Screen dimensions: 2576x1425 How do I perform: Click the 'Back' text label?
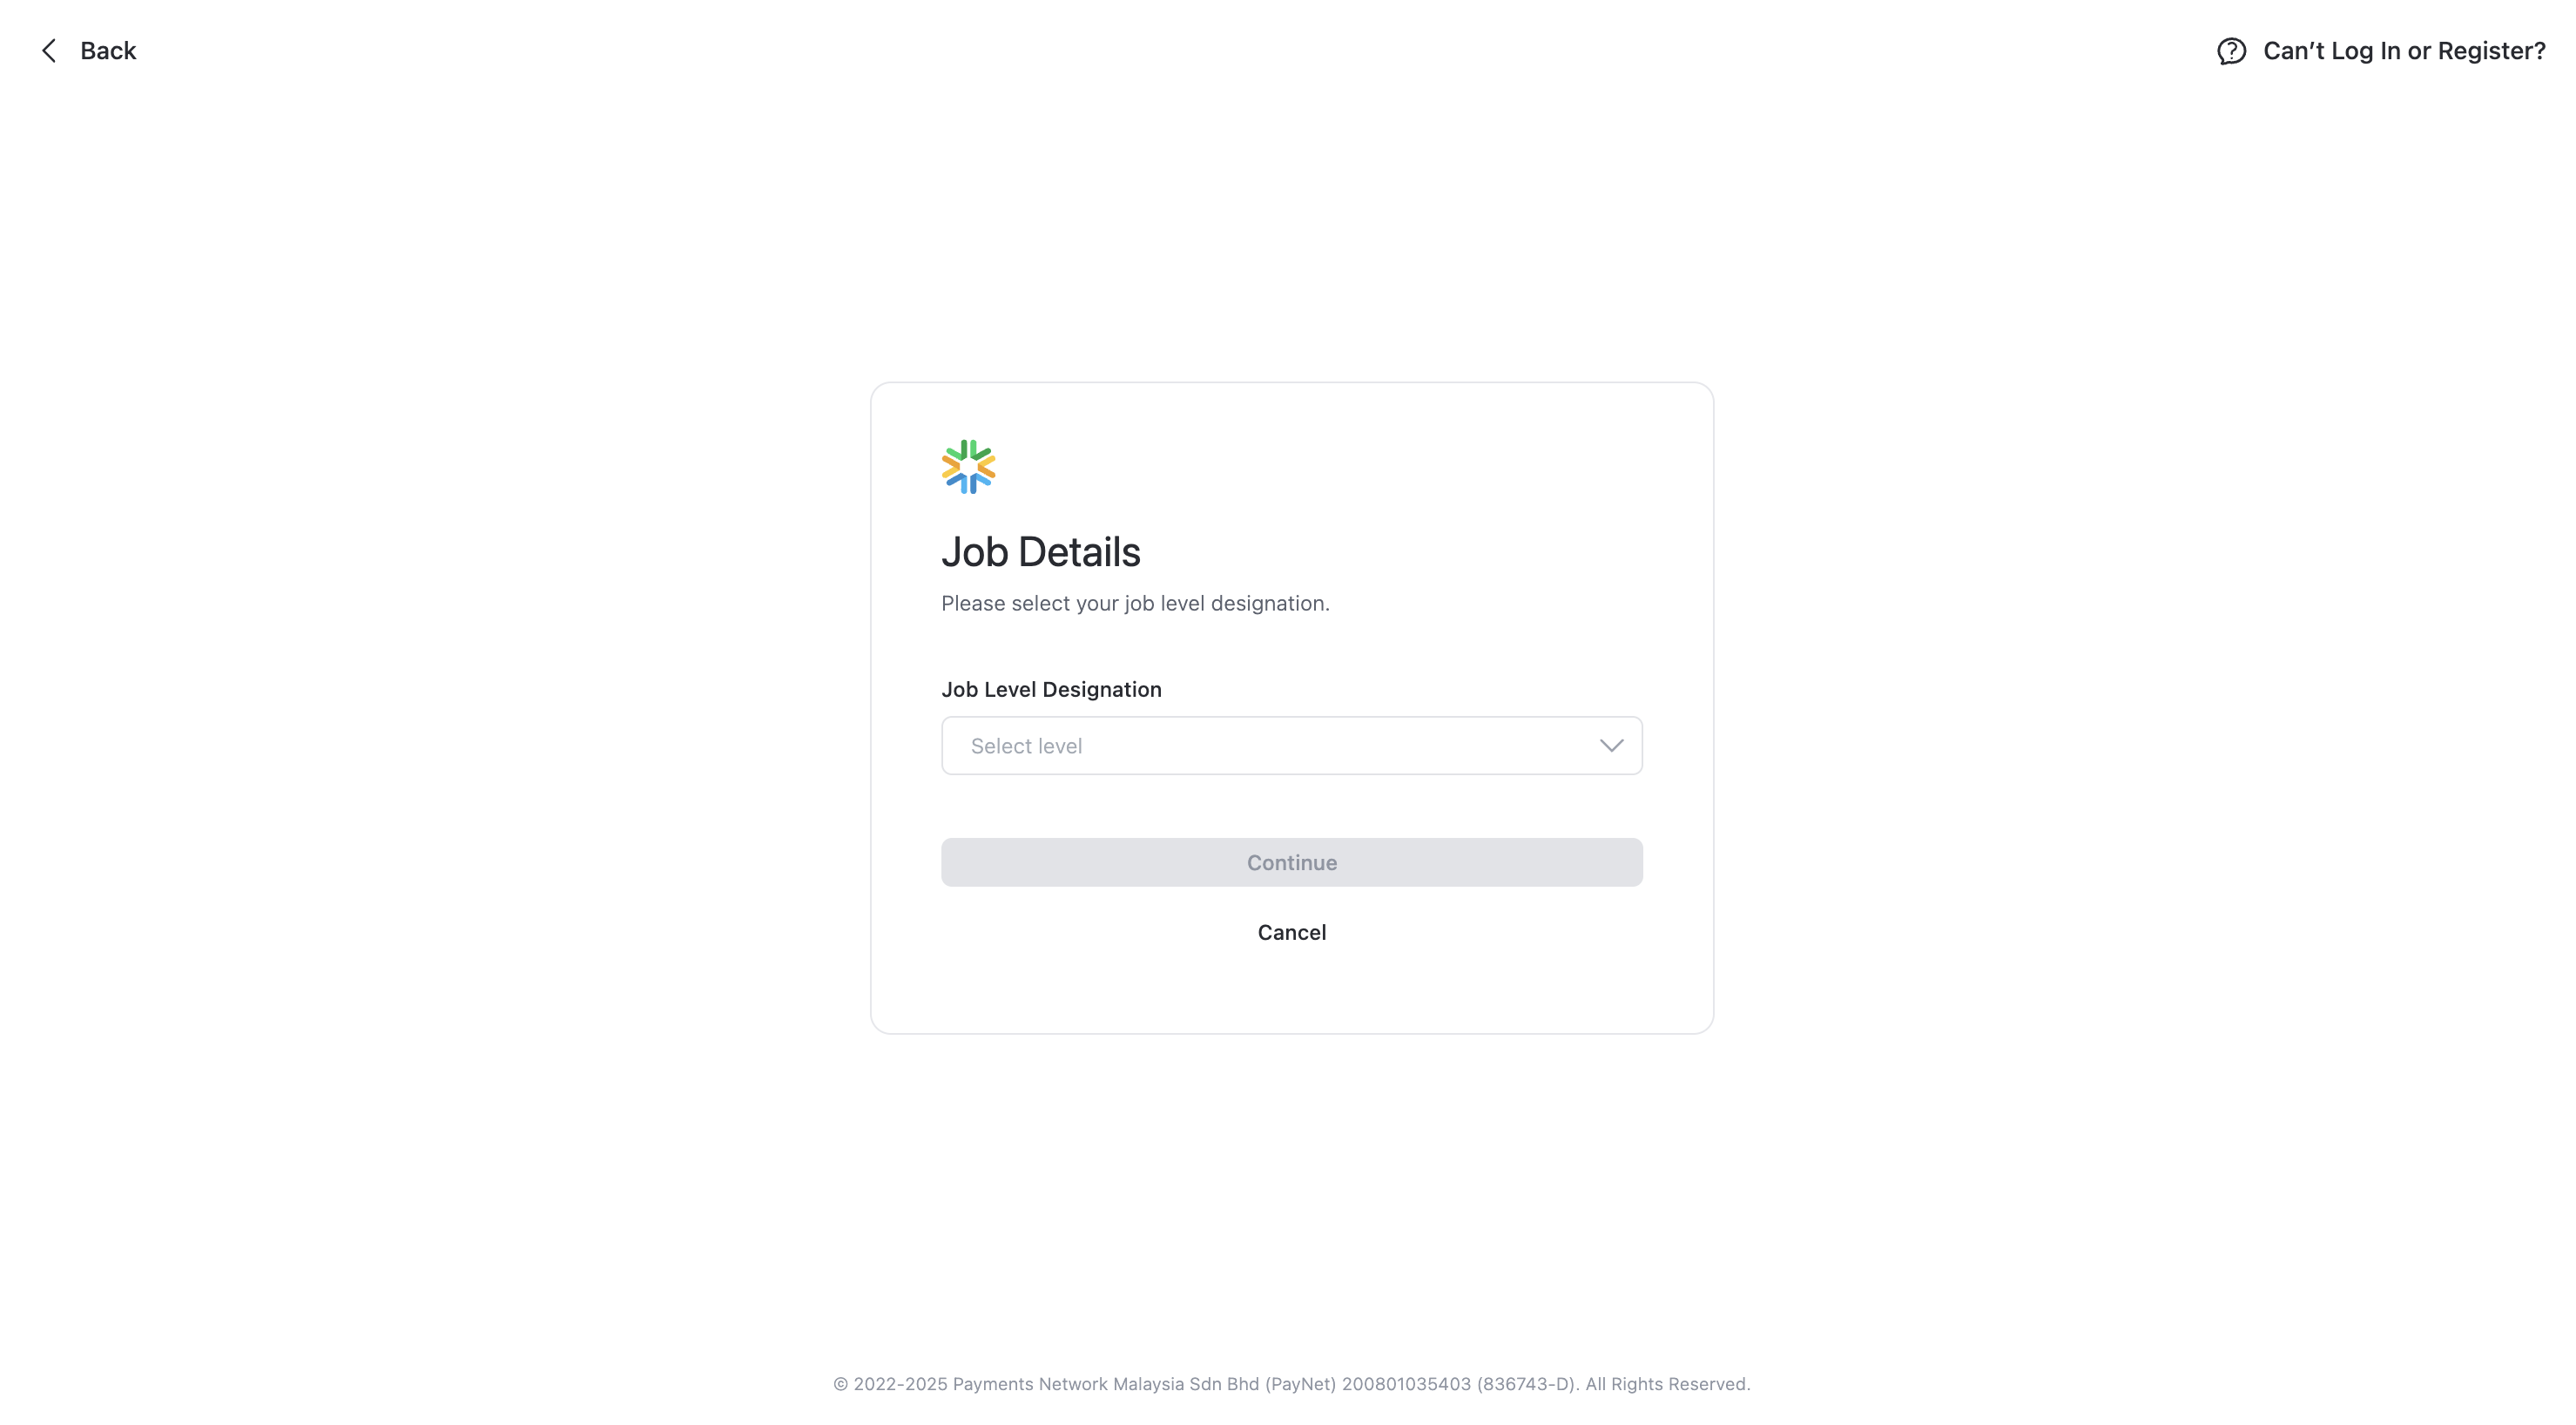click(108, 51)
